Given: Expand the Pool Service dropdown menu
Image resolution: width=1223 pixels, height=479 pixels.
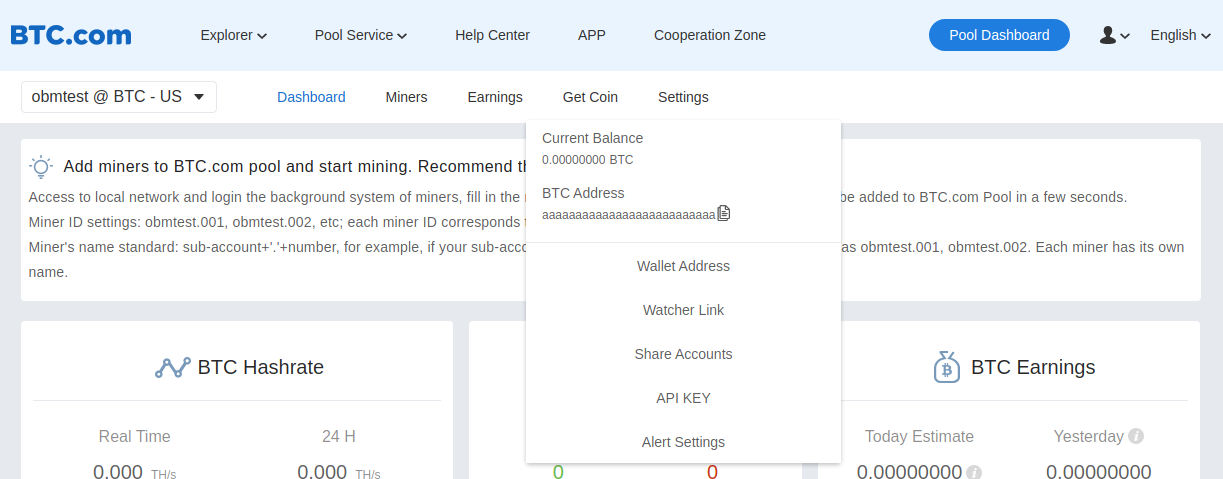Looking at the screenshot, I should [x=361, y=35].
